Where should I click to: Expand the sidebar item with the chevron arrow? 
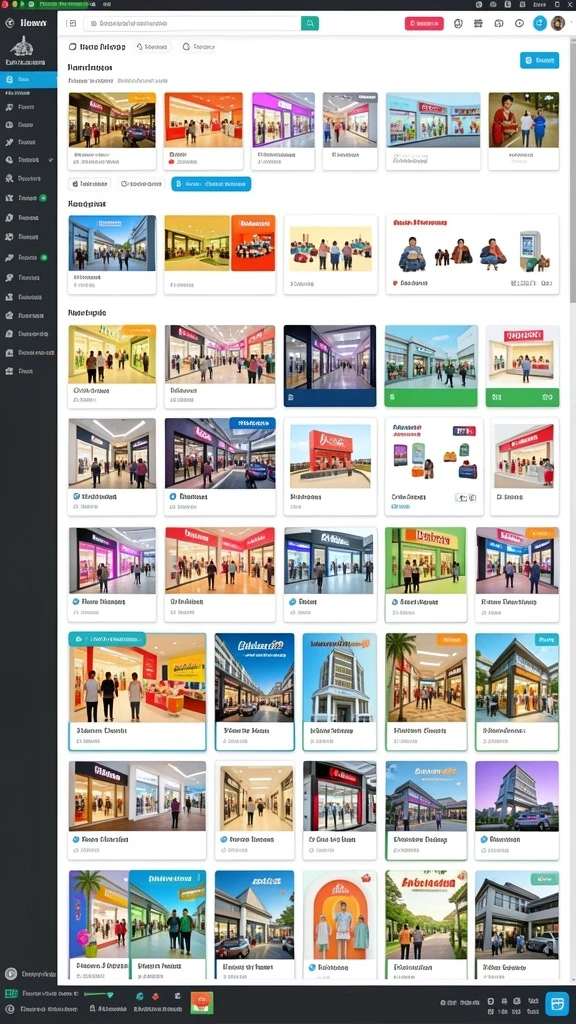click(28, 159)
